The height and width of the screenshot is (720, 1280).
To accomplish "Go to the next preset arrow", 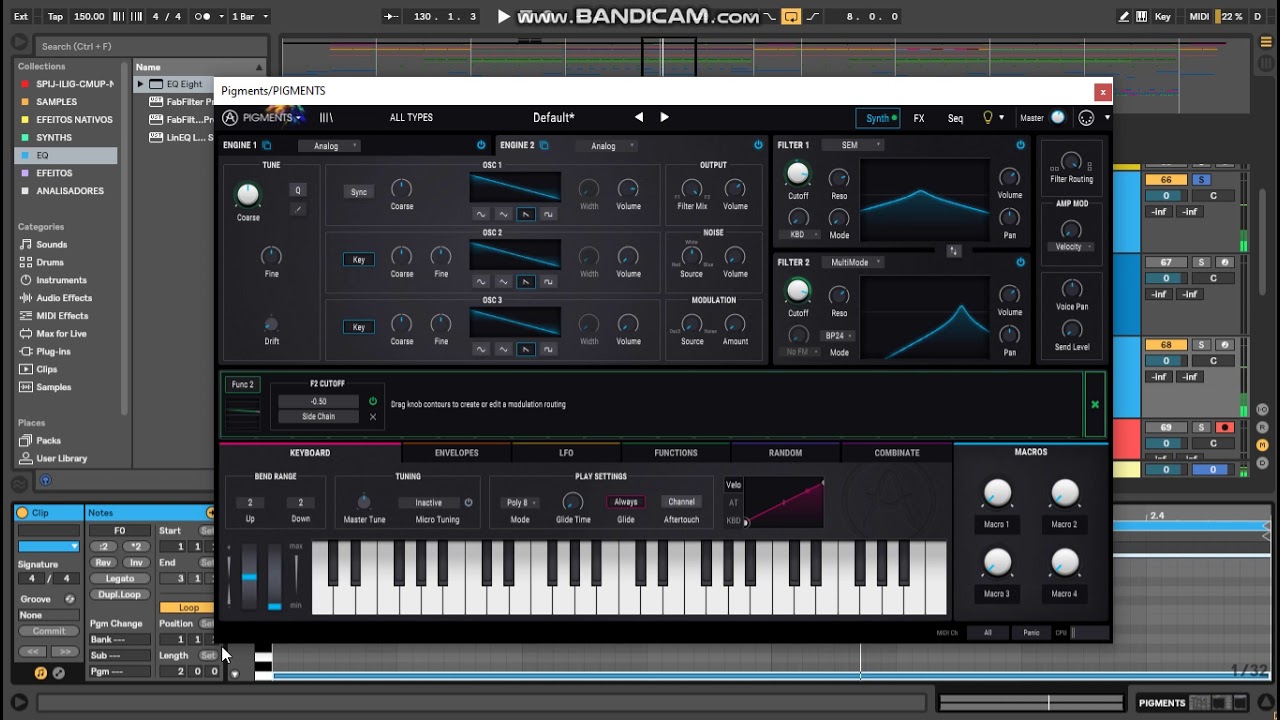I will (664, 117).
